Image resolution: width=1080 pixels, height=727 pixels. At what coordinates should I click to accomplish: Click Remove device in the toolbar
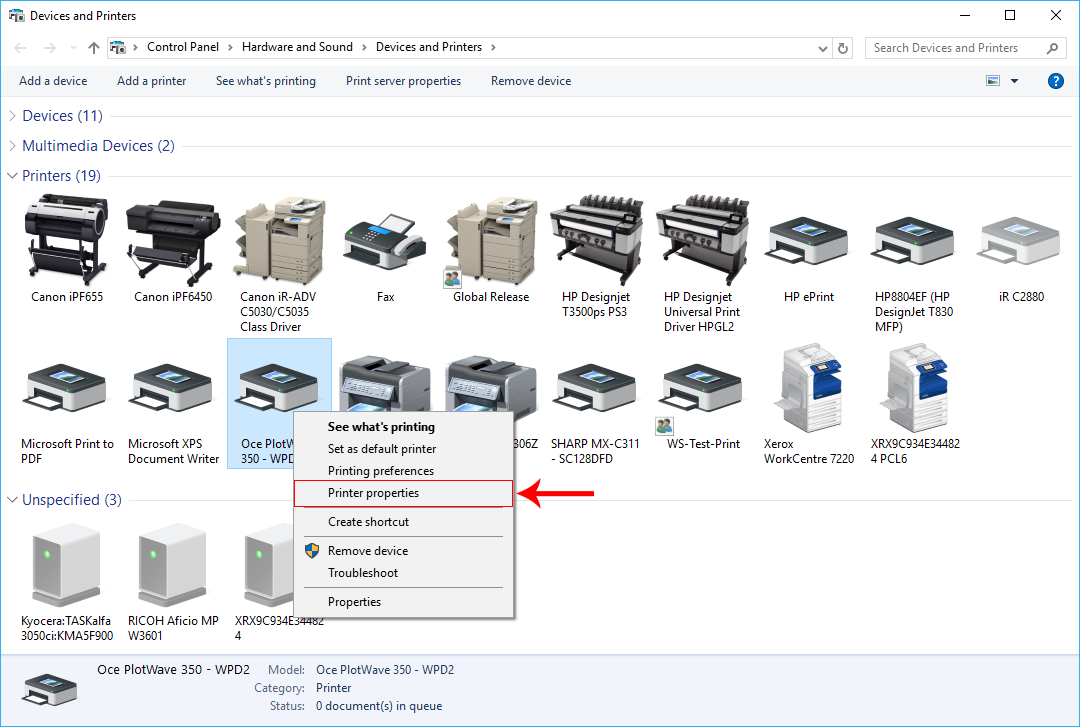coord(531,81)
